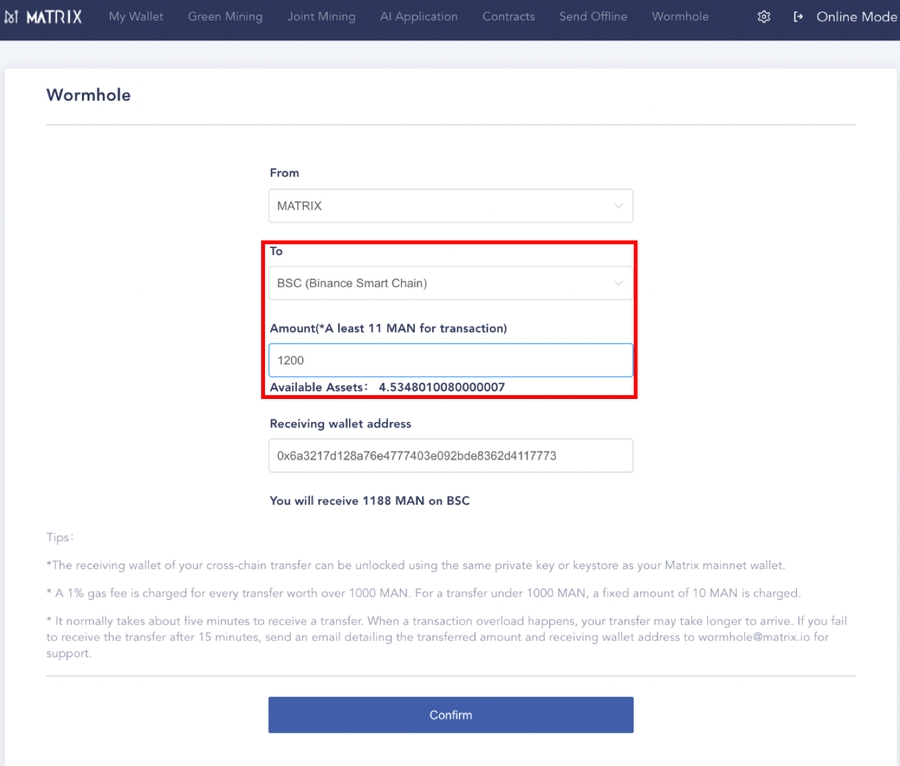The width and height of the screenshot is (900, 766).
Task: Open the My Wallet tab
Action: point(136,17)
